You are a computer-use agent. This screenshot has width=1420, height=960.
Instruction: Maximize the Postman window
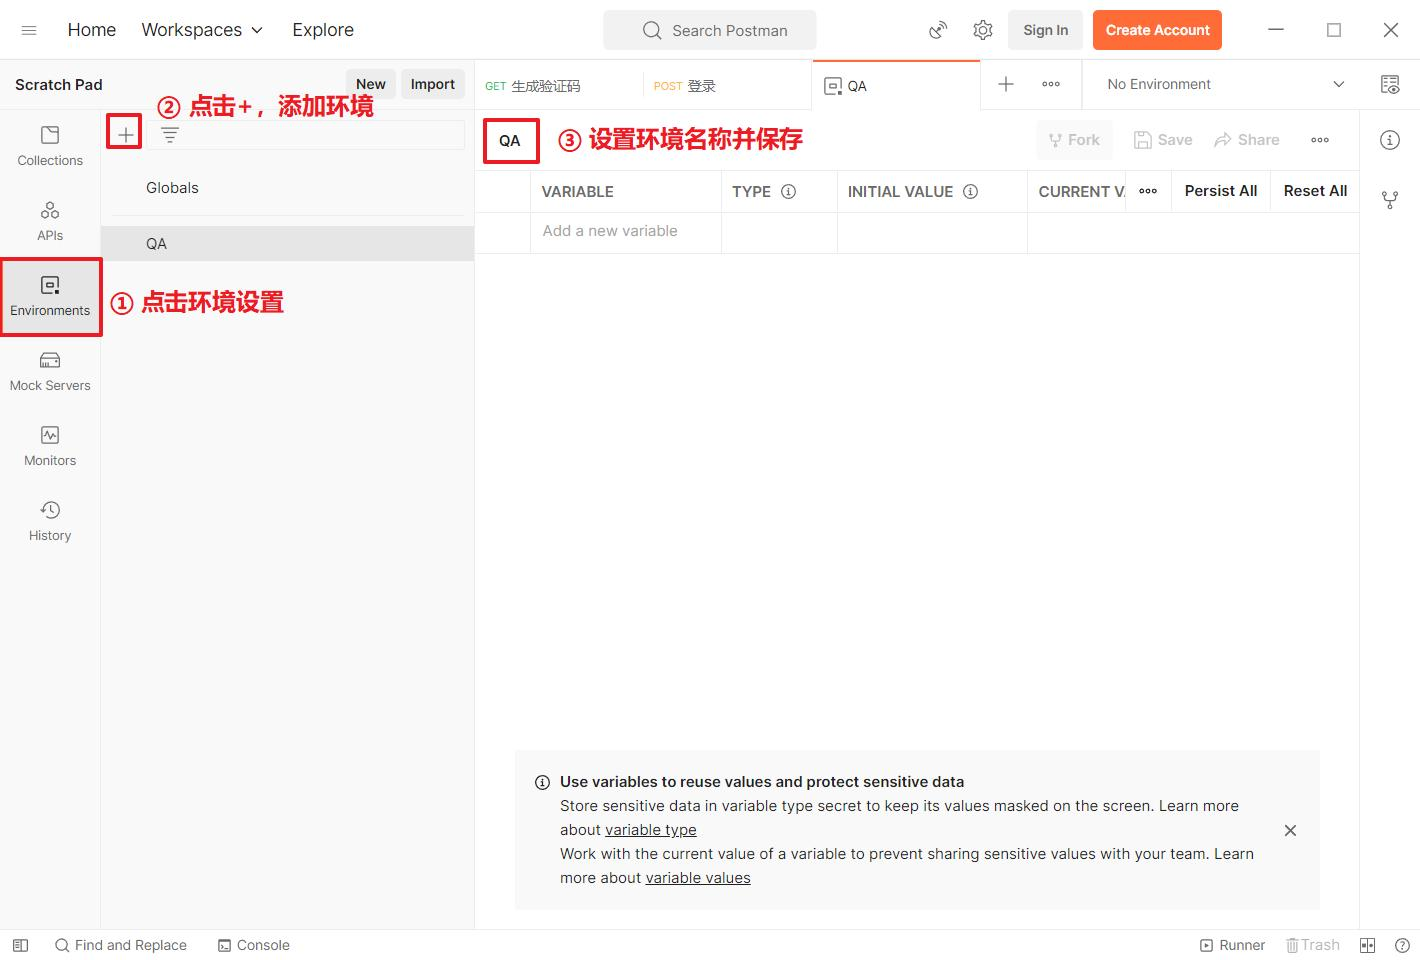tap(1334, 30)
